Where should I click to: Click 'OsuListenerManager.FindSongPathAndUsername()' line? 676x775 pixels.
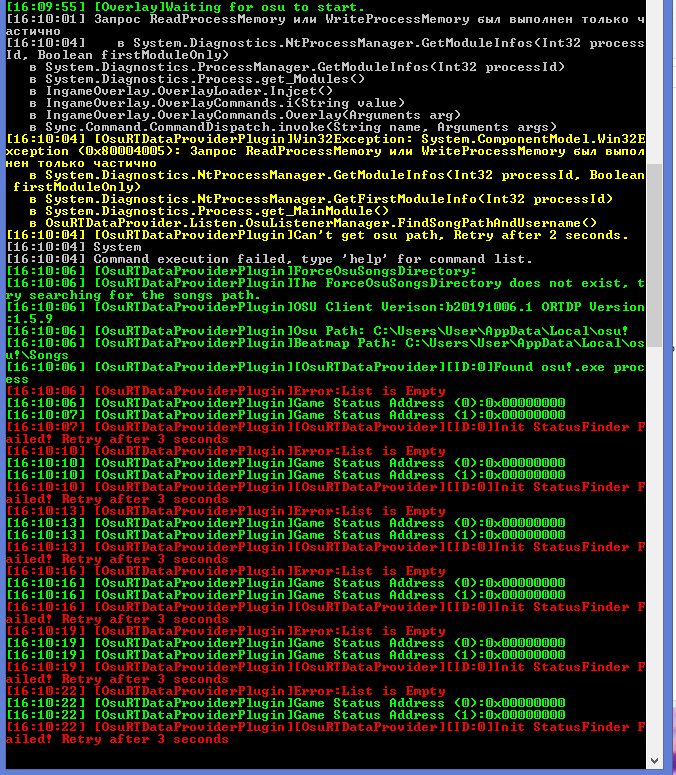coord(313,223)
